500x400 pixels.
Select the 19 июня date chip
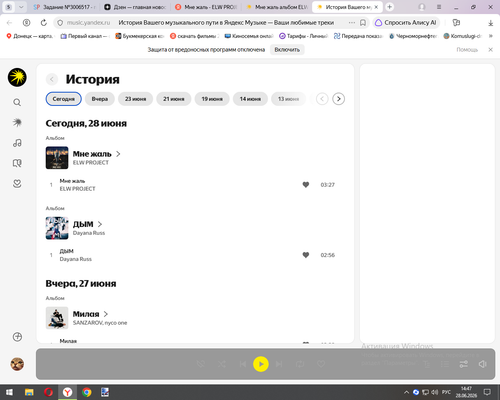pos(212,99)
